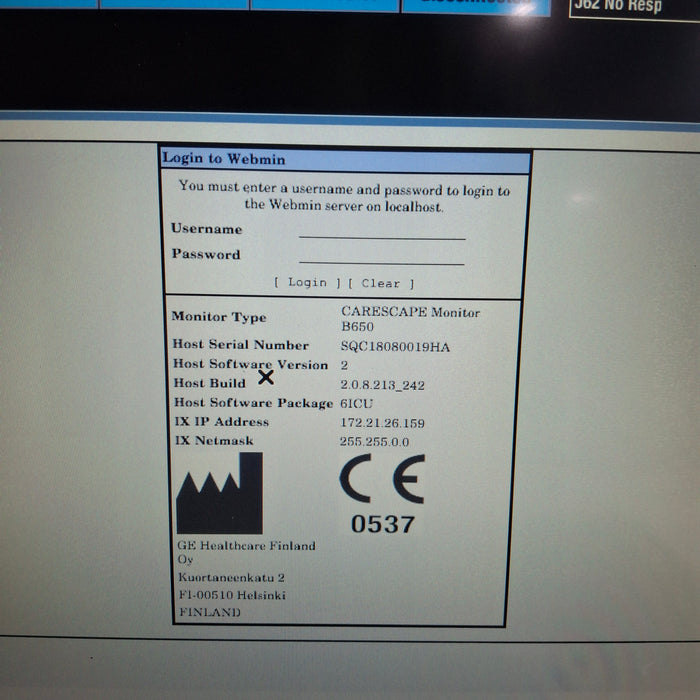
Task: Click the 'Monitor Type' label
Action: coord(219,317)
